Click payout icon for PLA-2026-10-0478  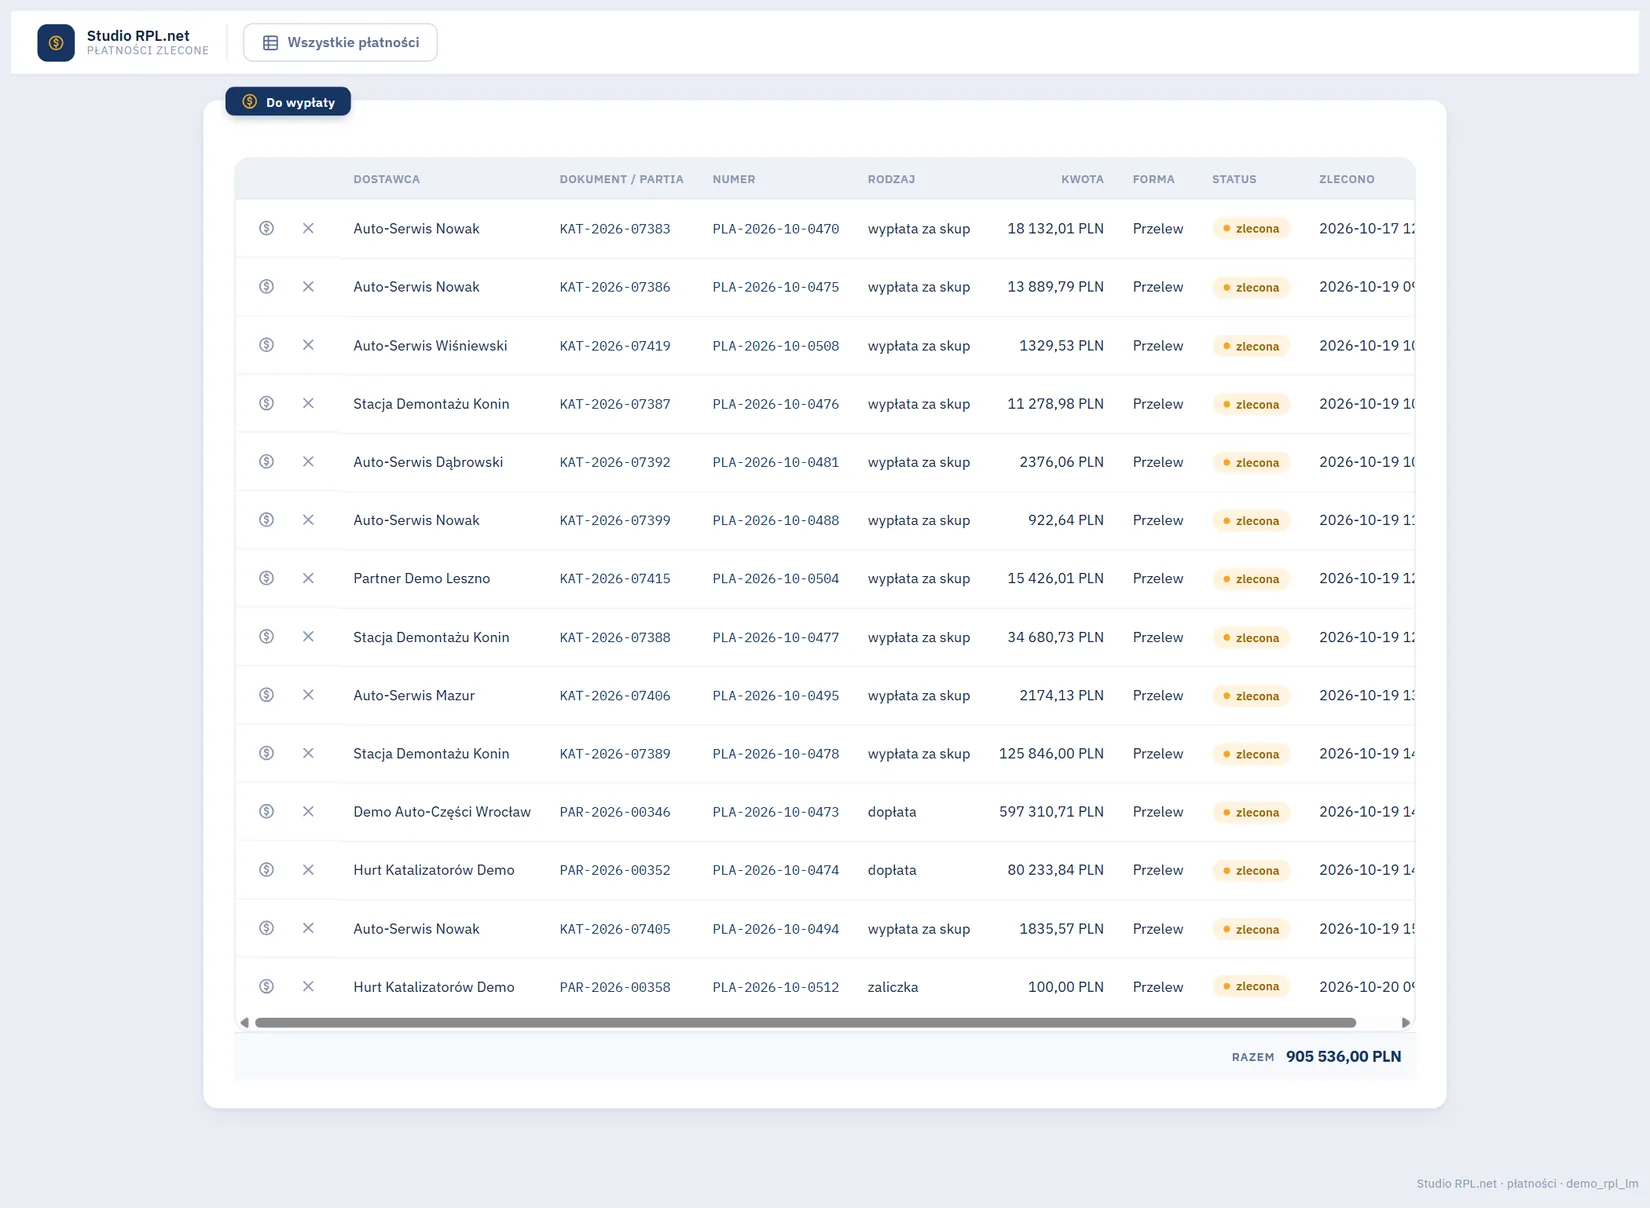pyautogui.click(x=266, y=753)
